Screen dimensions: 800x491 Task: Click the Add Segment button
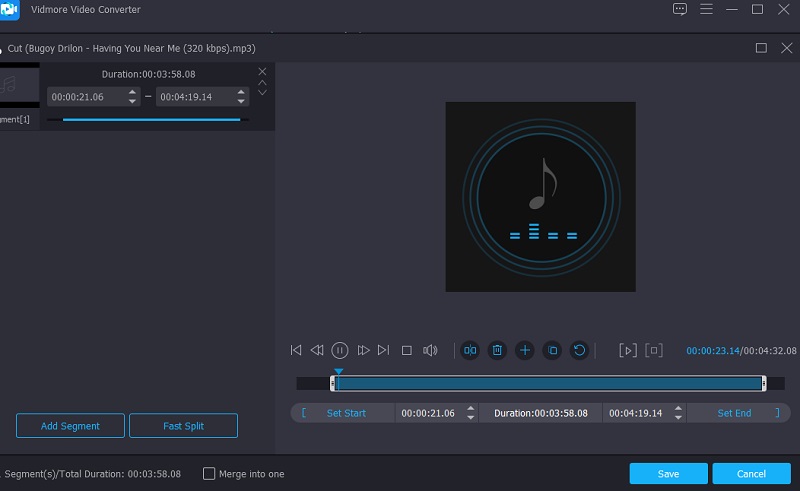[x=70, y=426]
